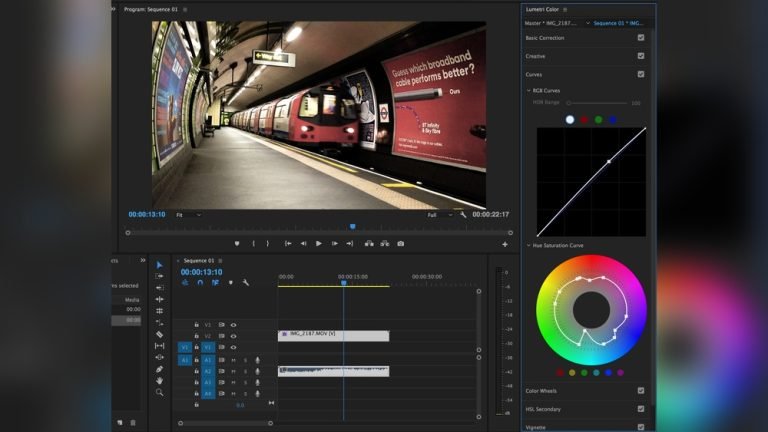Select white luma curve channel

pyautogui.click(x=570, y=120)
